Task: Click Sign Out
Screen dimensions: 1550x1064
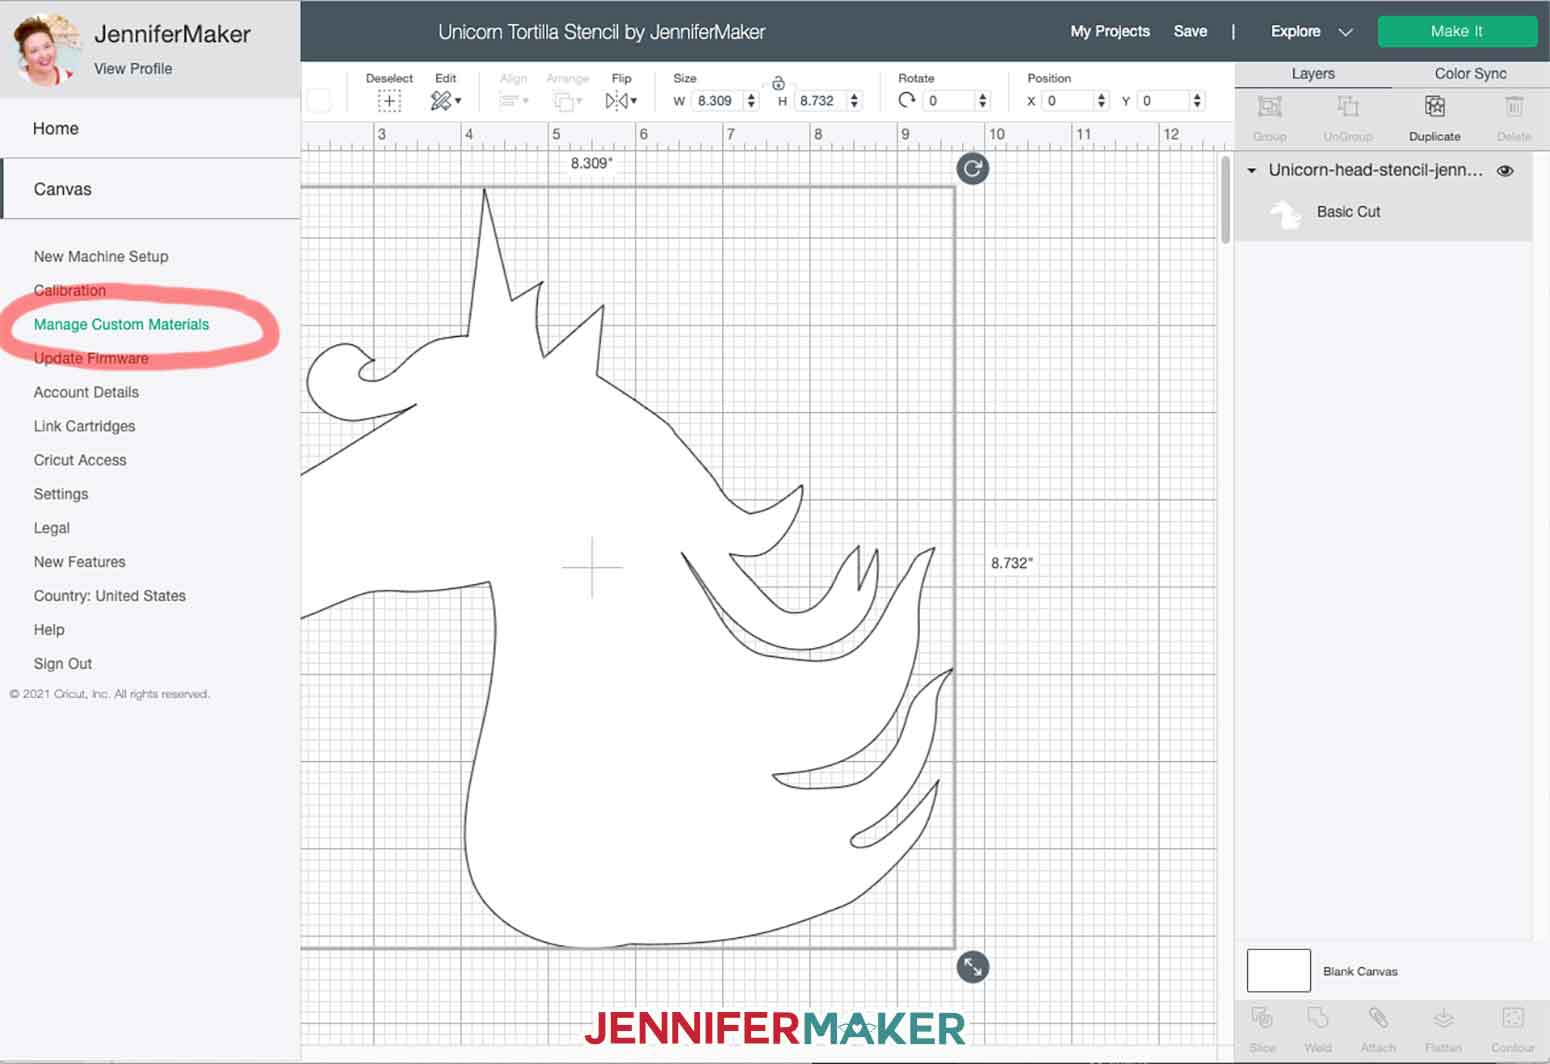Action: (63, 664)
